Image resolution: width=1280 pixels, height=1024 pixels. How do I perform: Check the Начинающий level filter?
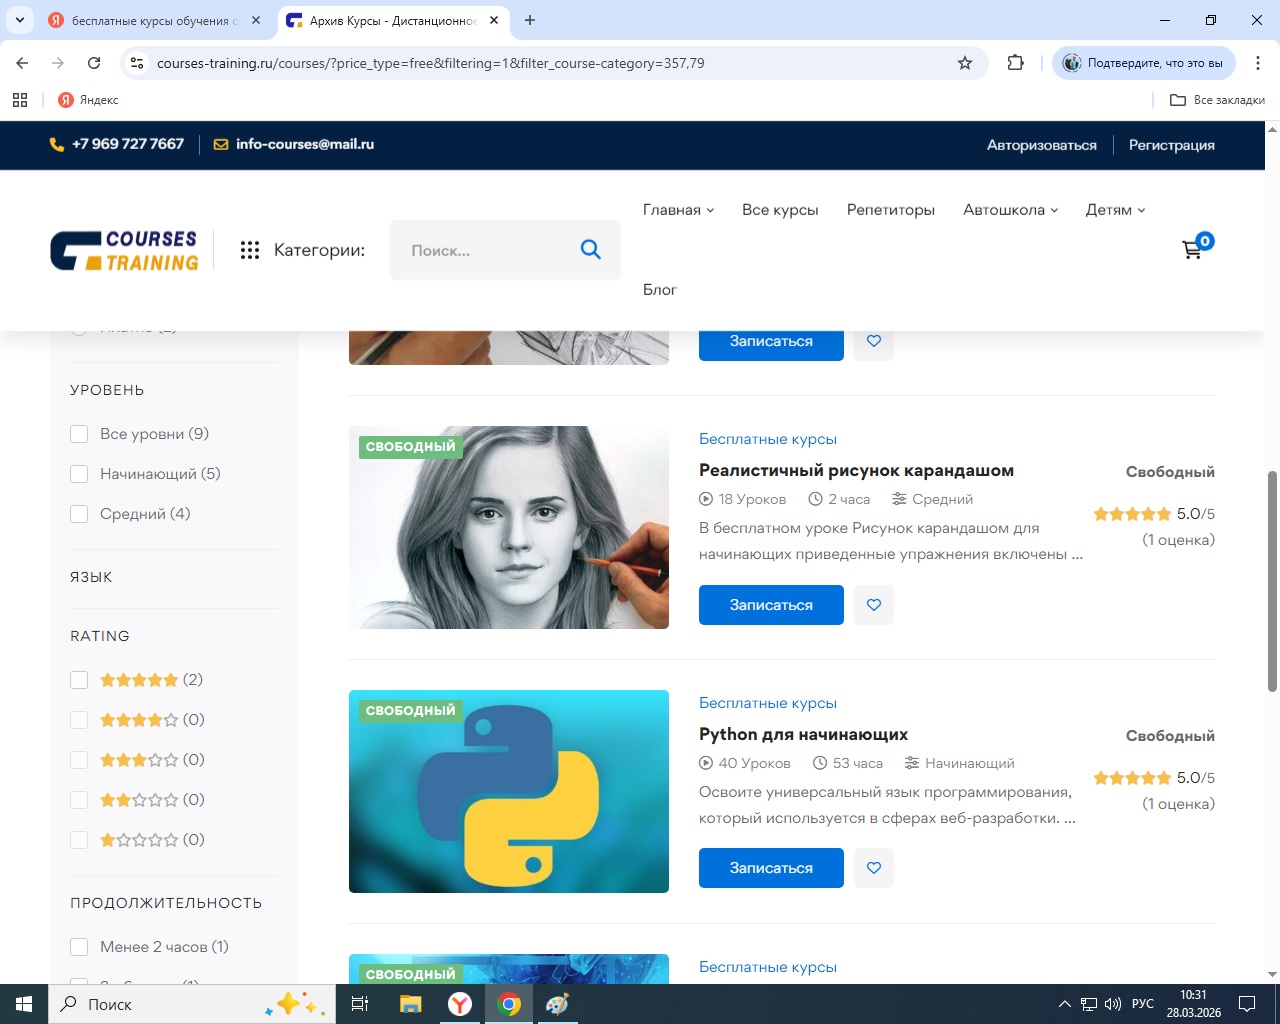pyautogui.click(x=79, y=474)
